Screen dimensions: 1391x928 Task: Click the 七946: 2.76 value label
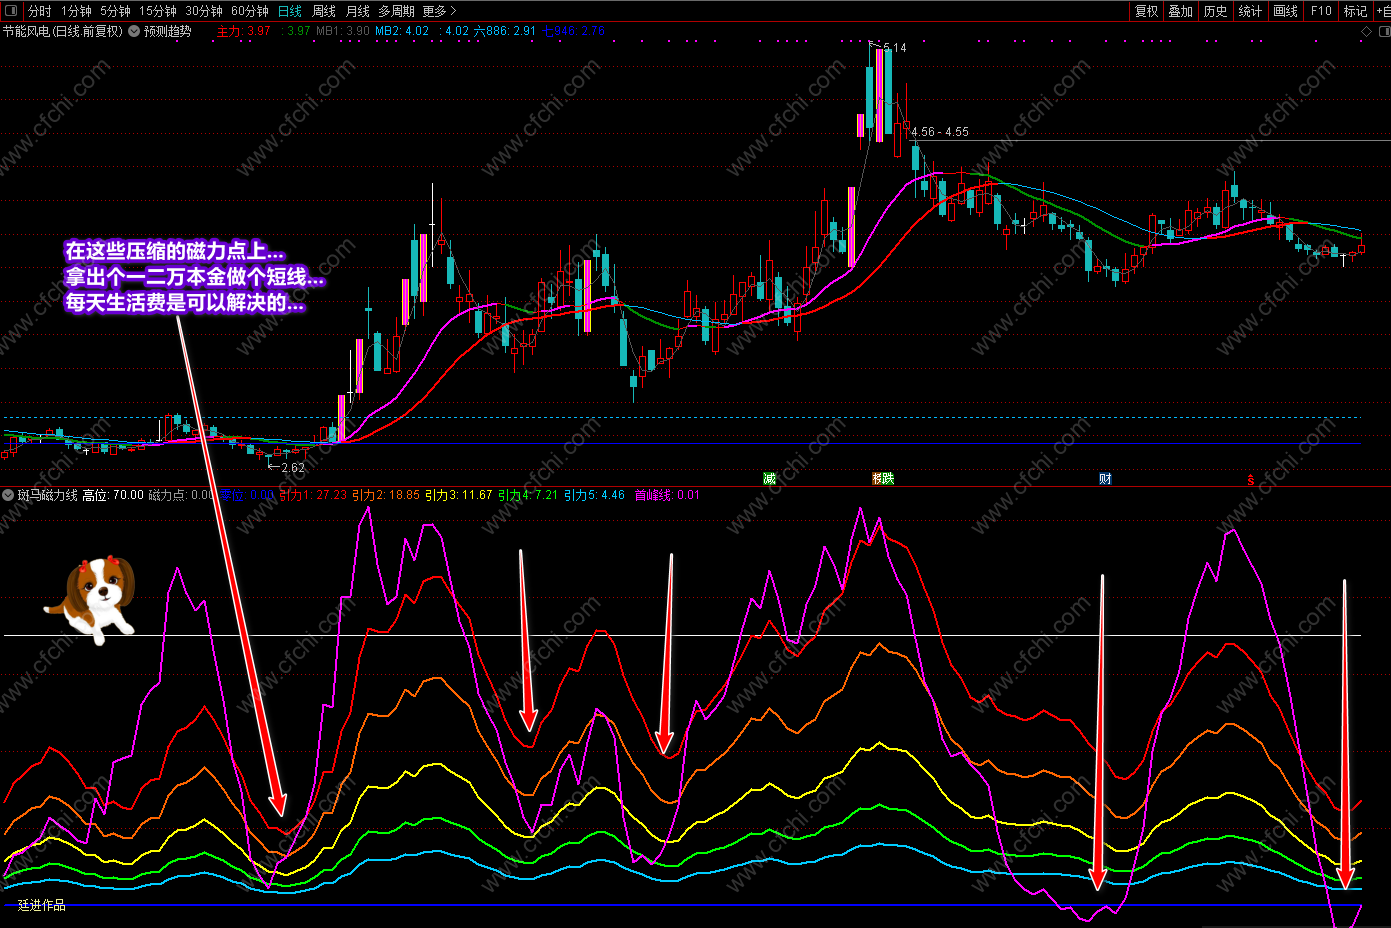573,31
